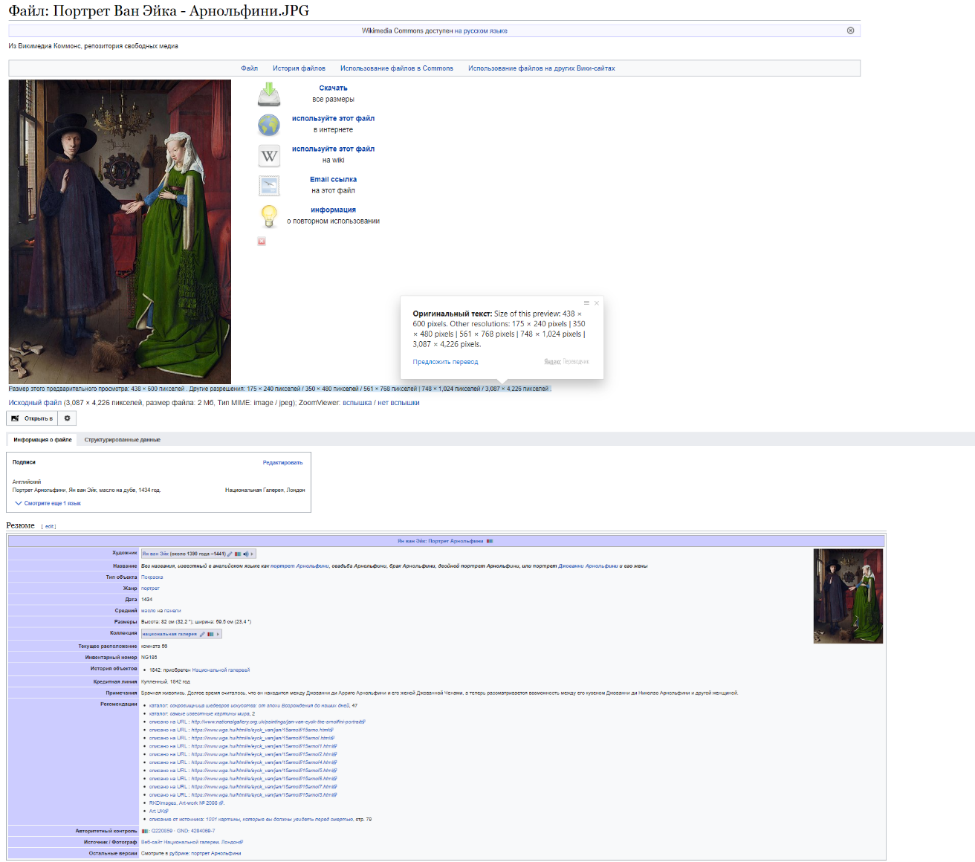Click используйте этот файл на wiki link
Viewport: 975px width, 862px height.
pyautogui.click(x=333, y=149)
